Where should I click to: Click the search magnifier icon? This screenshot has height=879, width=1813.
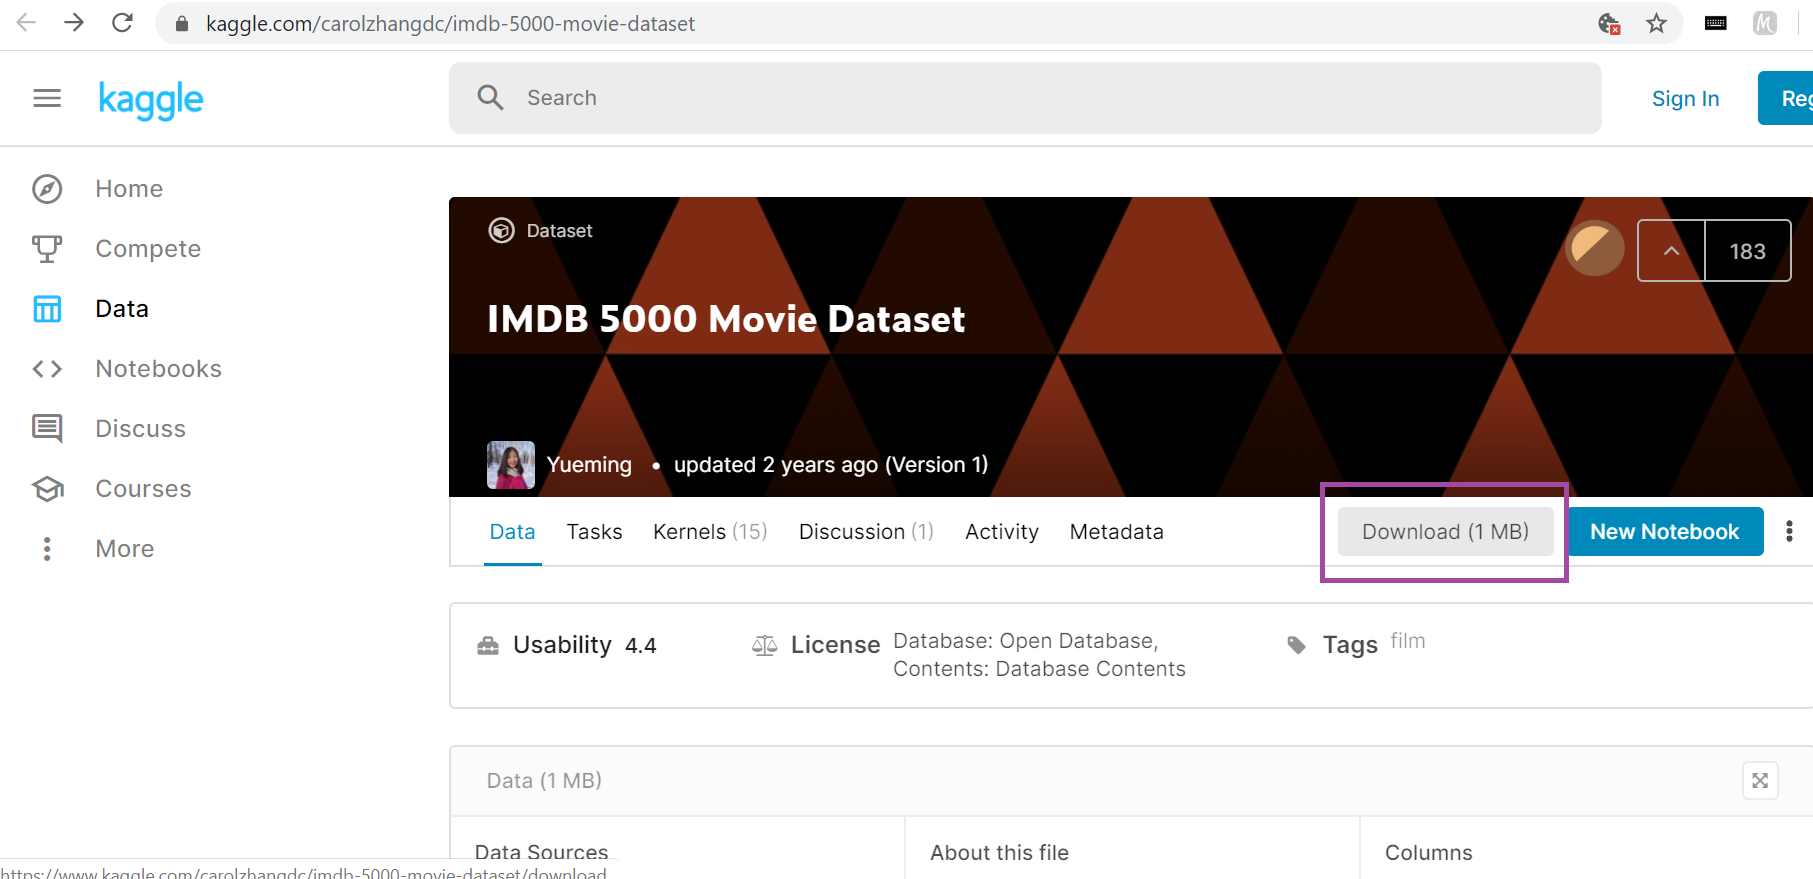click(490, 97)
